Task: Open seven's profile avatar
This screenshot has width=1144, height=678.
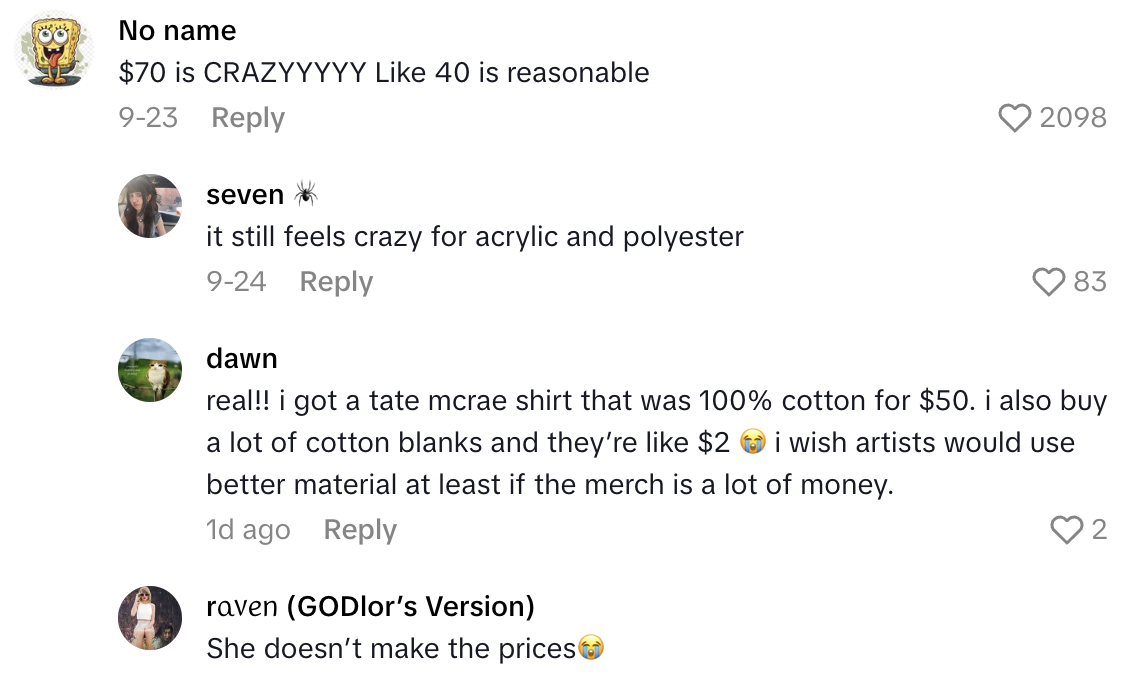Action: 150,206
